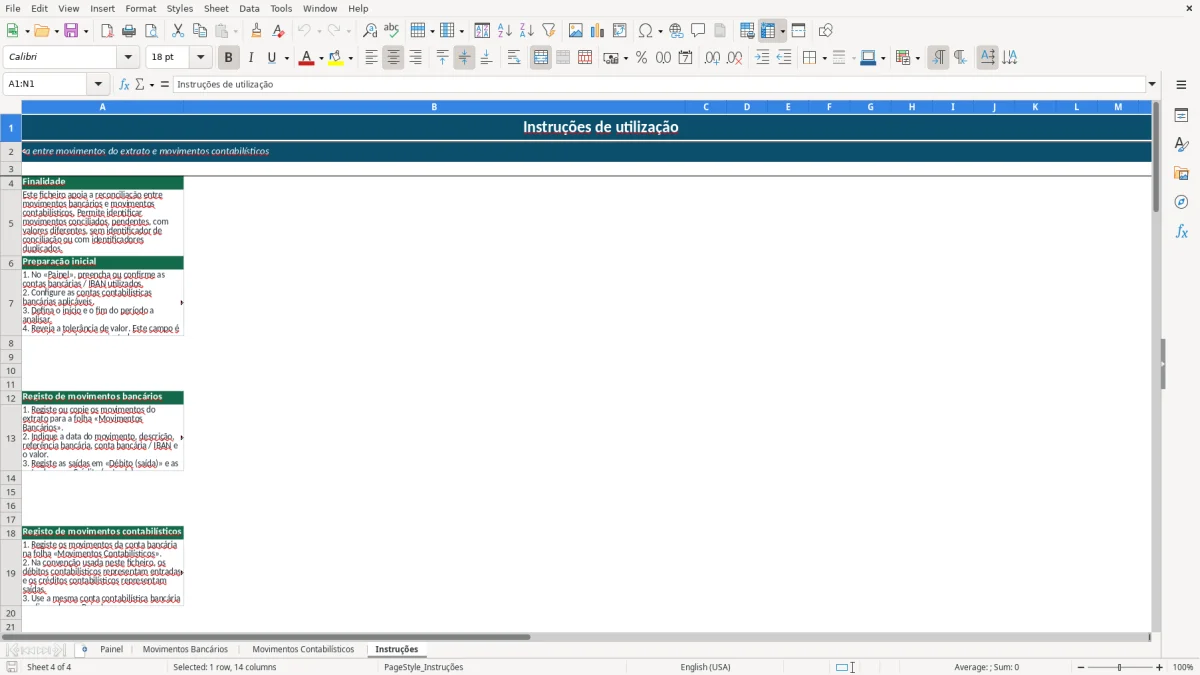Select row 5 header
The image size is (1200, 675).
11,223
